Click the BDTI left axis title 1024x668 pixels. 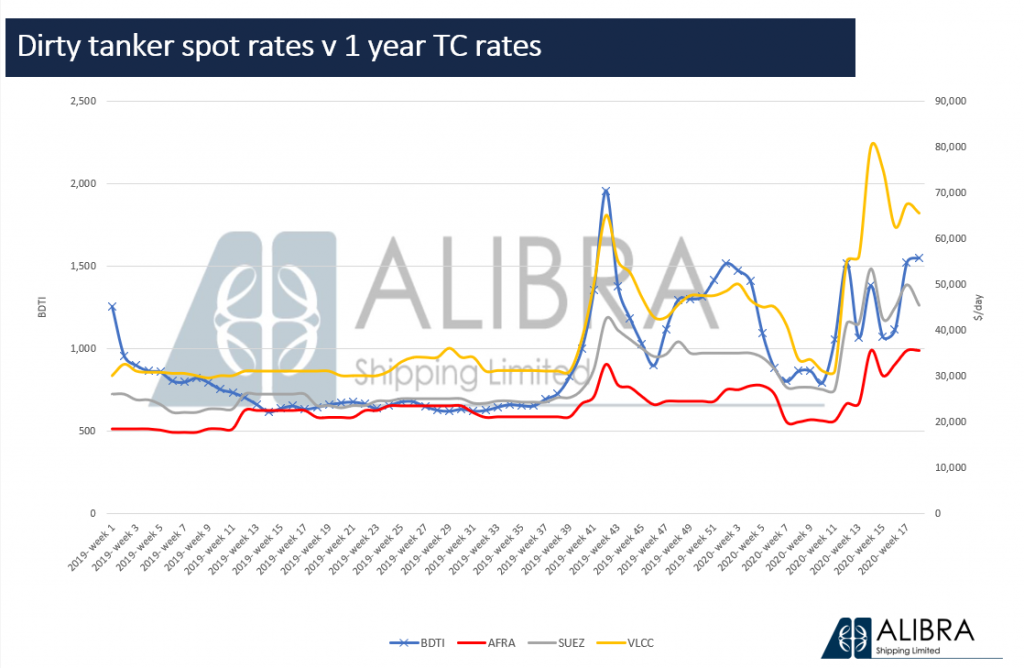coord(43,308)
